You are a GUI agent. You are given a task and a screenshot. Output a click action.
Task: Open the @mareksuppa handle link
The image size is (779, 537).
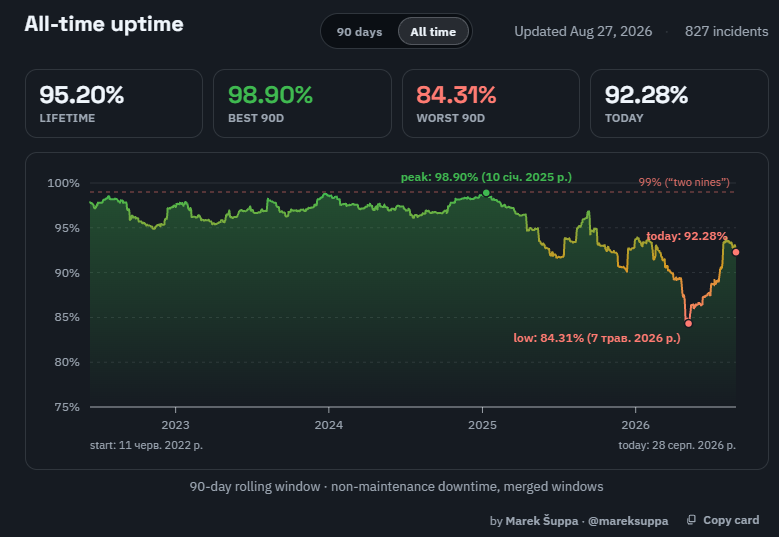[628, 521]
